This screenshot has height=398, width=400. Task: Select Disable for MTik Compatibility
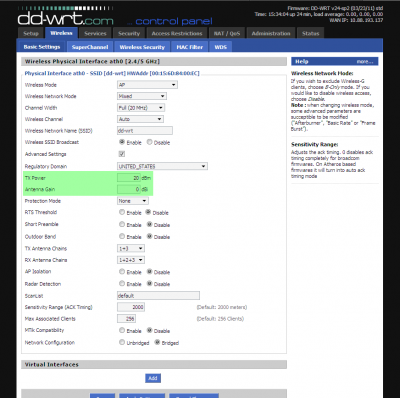point(150,330)
